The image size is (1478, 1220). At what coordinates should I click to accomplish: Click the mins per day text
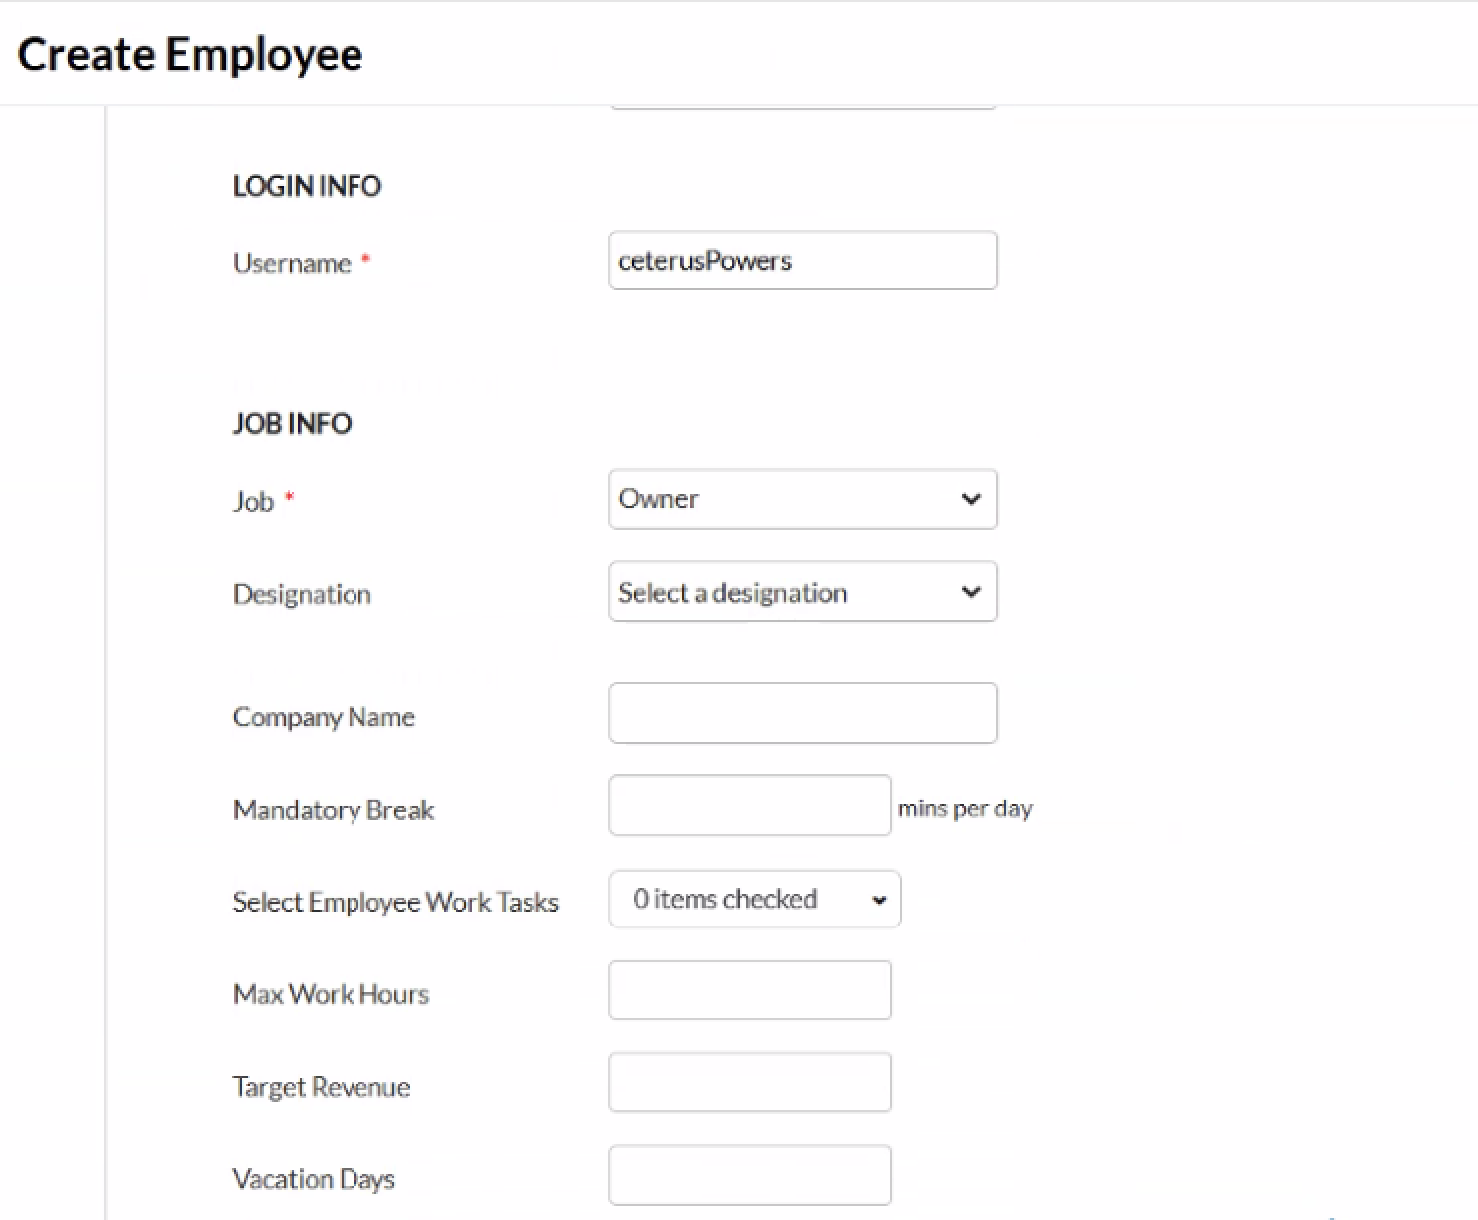pos(965,808)
